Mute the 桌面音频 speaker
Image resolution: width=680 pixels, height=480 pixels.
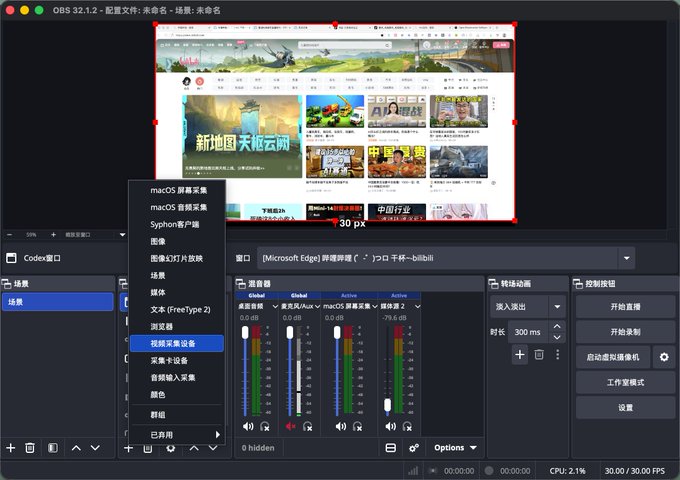248,426
